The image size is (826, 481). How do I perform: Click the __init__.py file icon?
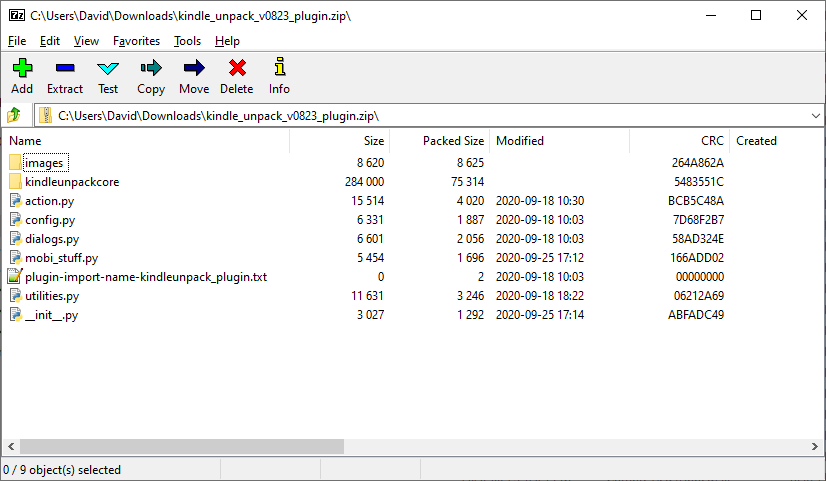point(15,314)
